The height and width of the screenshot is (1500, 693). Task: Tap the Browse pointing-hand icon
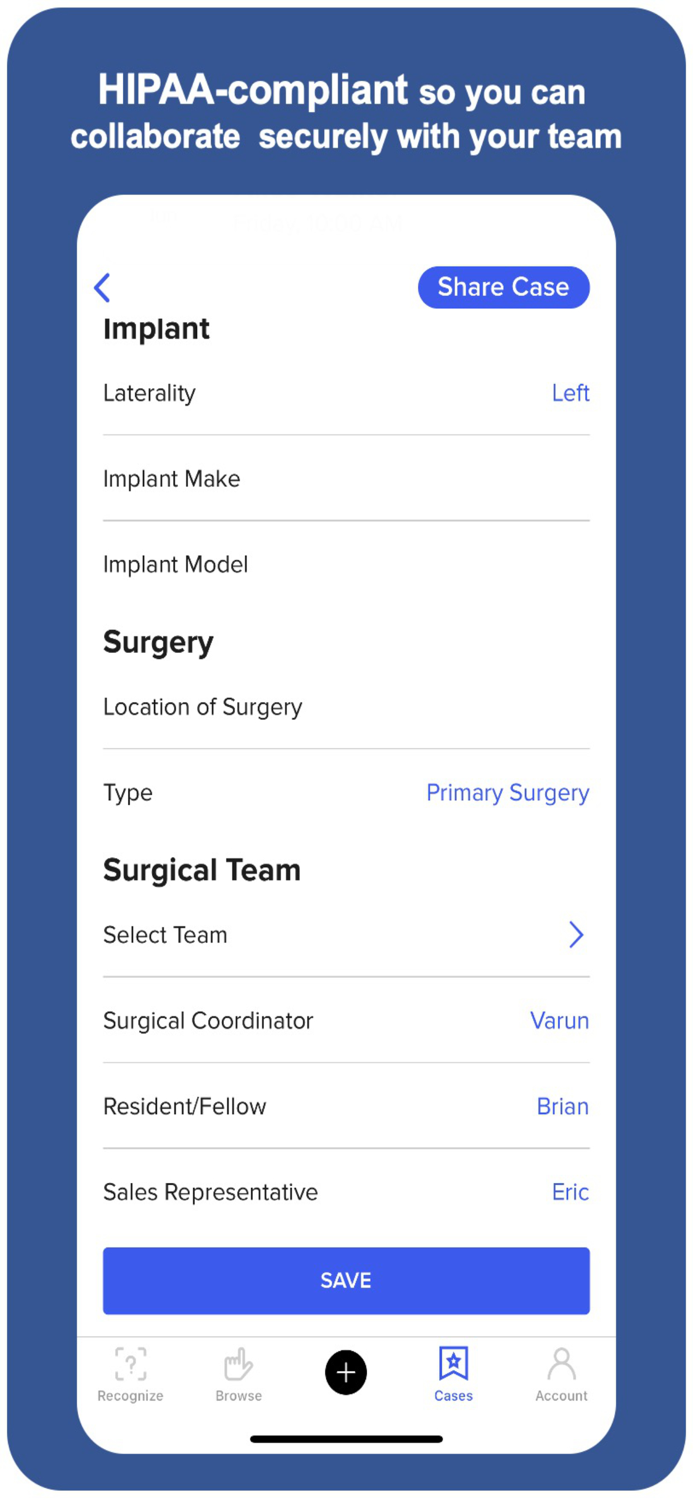tap(238, 1362)
